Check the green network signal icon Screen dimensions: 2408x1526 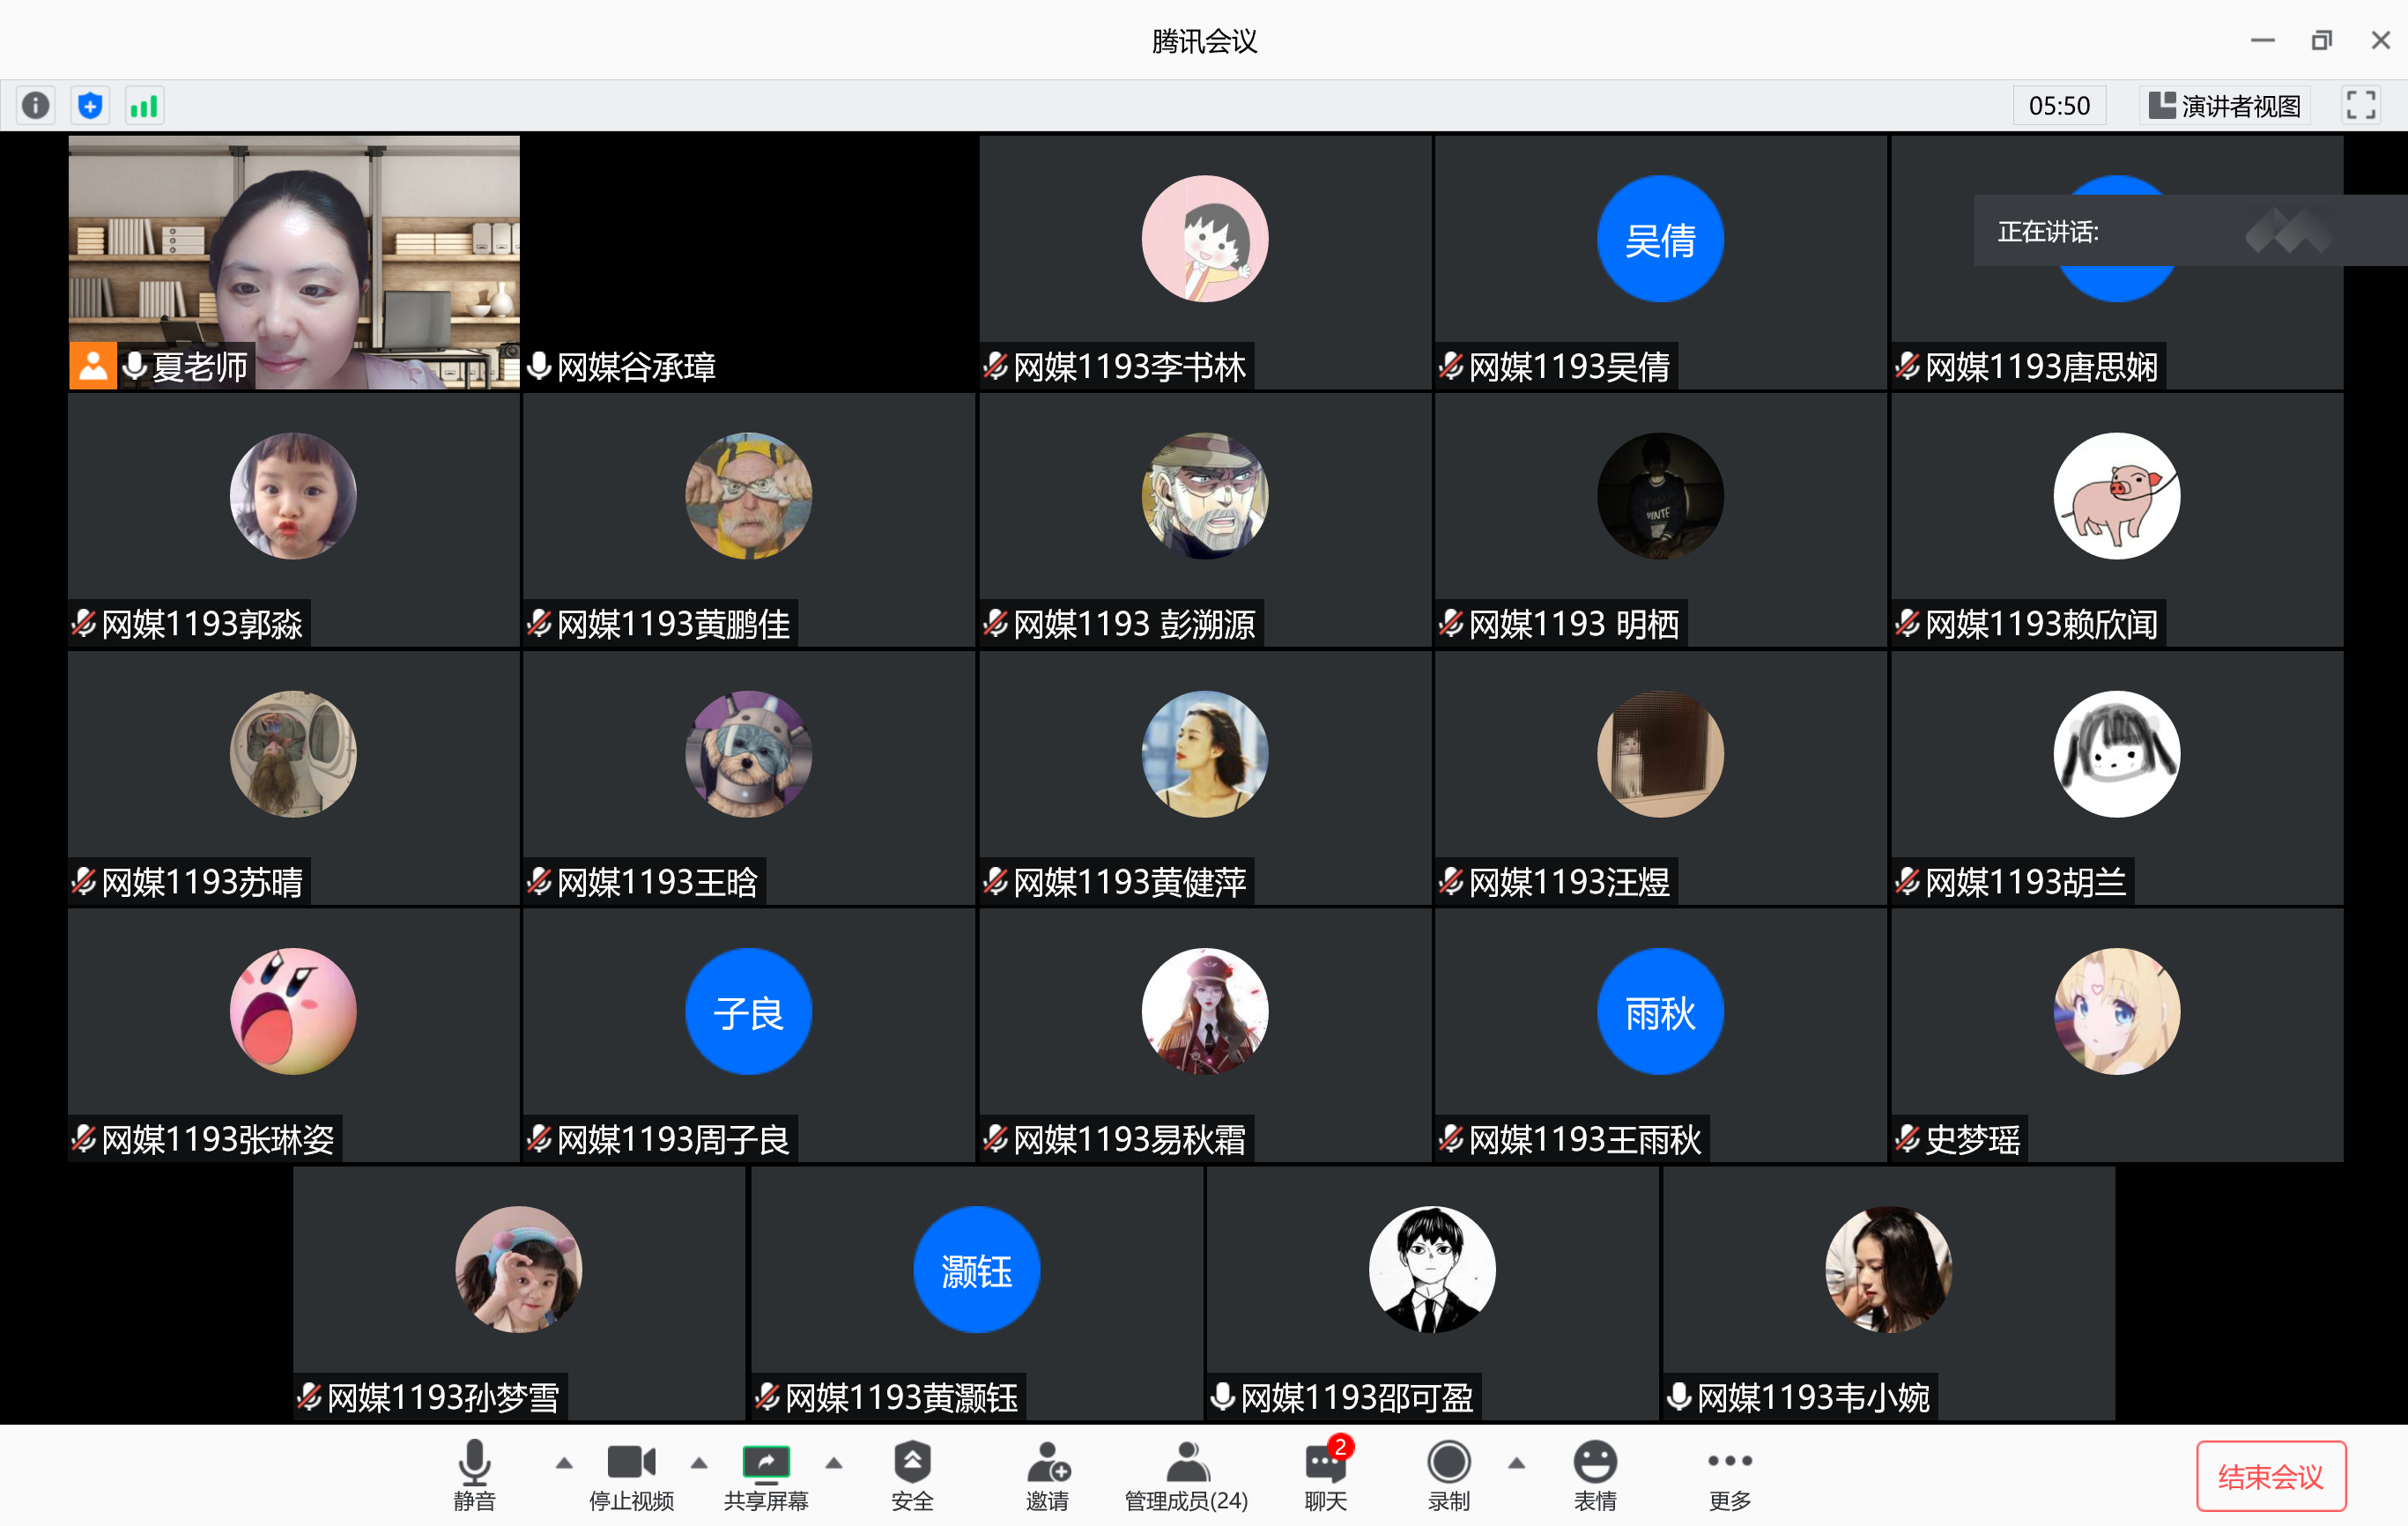[x=144, y=105]
